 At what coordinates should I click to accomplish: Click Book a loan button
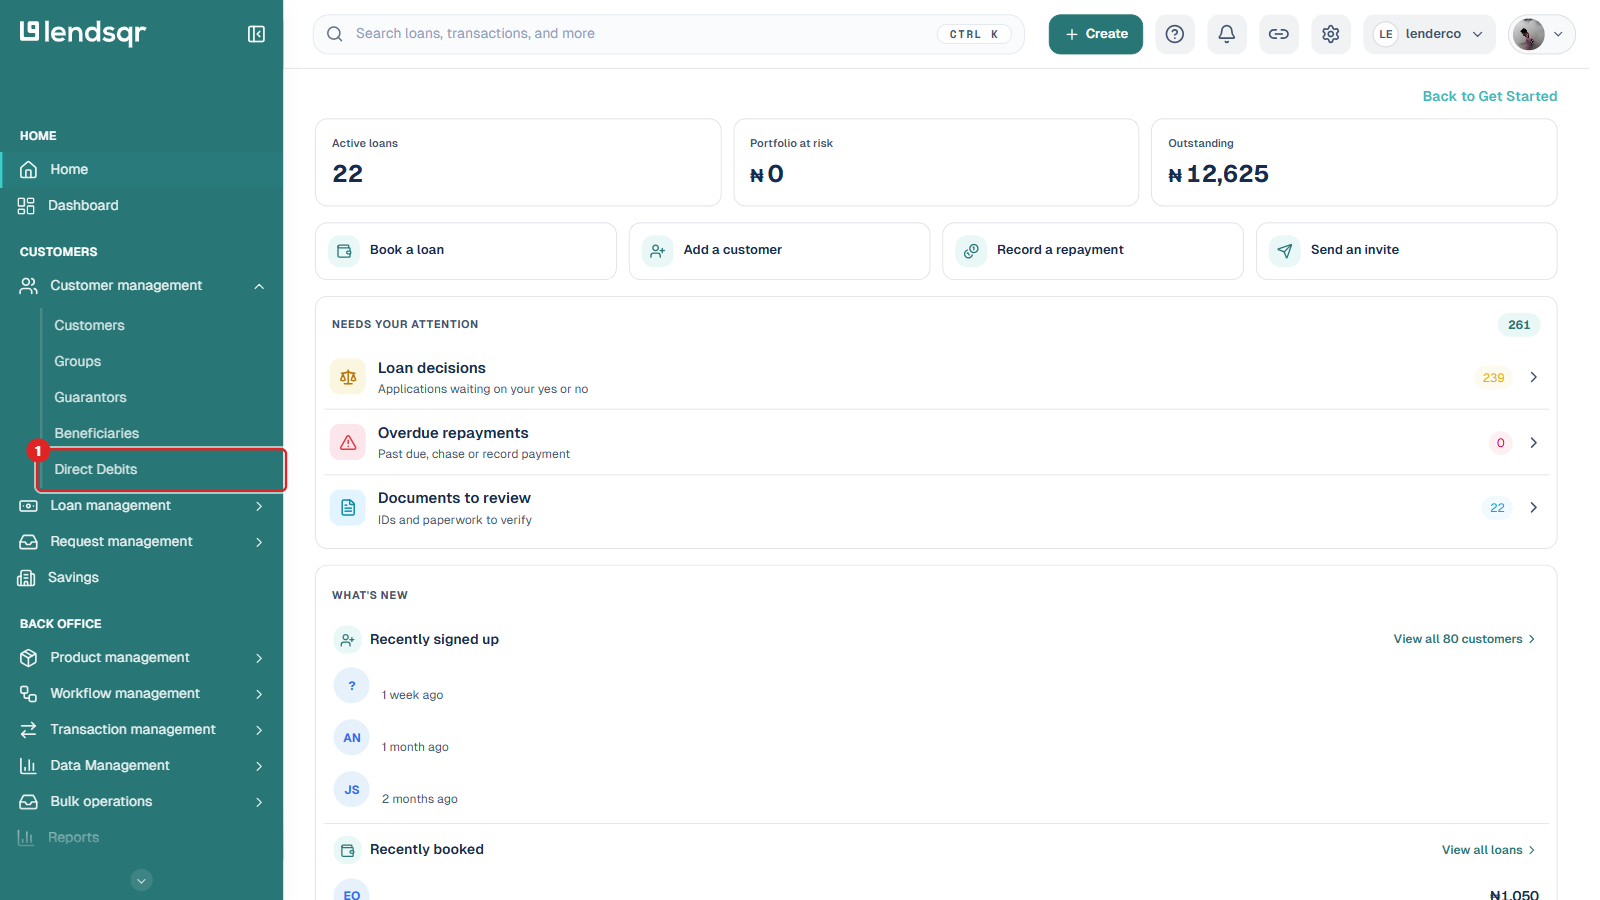pyautogui.click(x=466, y=251)
